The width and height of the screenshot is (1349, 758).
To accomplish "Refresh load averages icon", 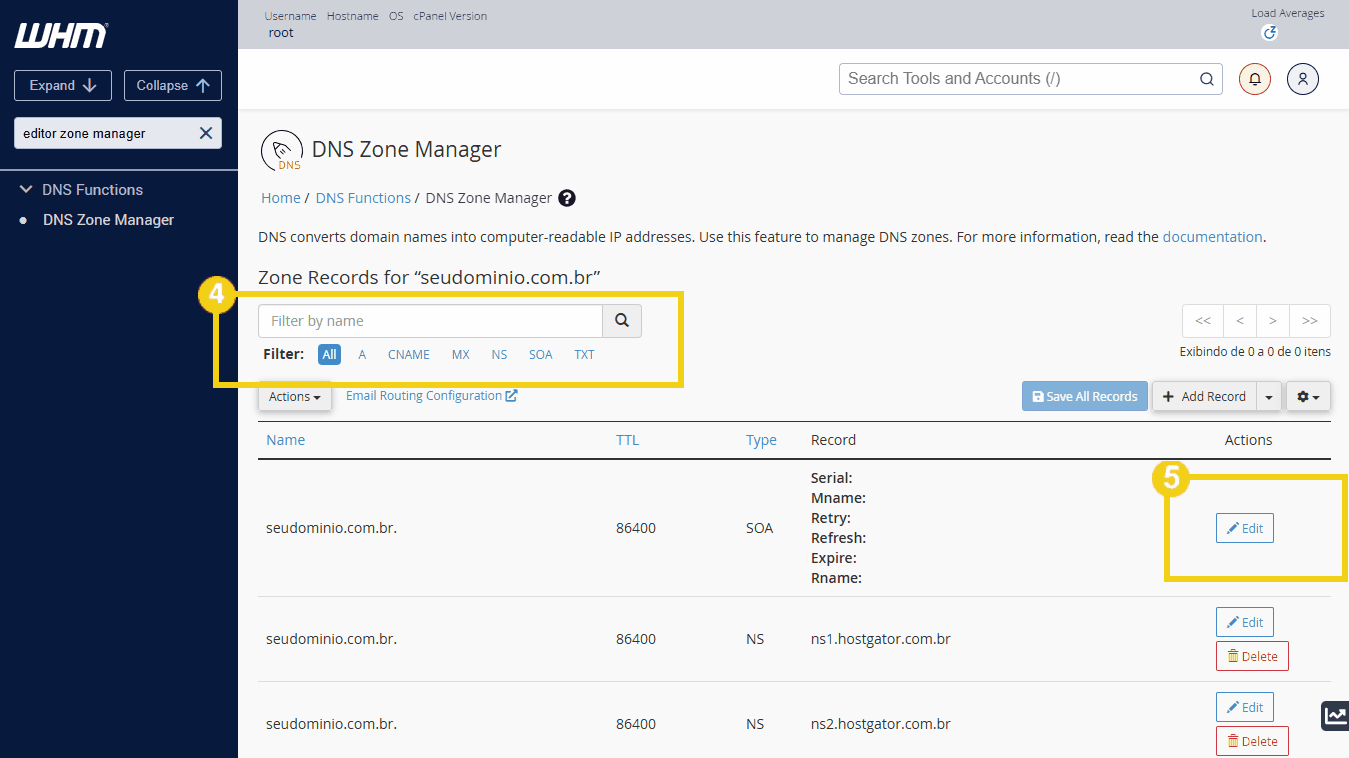I will pos(1269,33).
